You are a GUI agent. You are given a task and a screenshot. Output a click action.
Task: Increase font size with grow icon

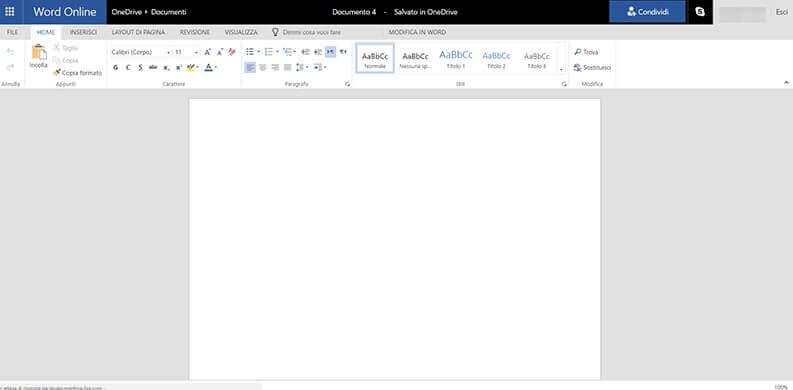point(207,52)
